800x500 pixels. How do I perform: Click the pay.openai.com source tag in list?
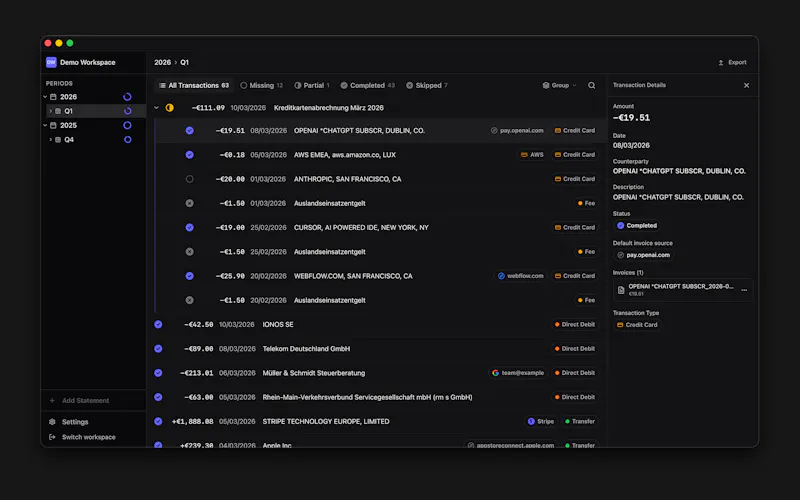517,131
